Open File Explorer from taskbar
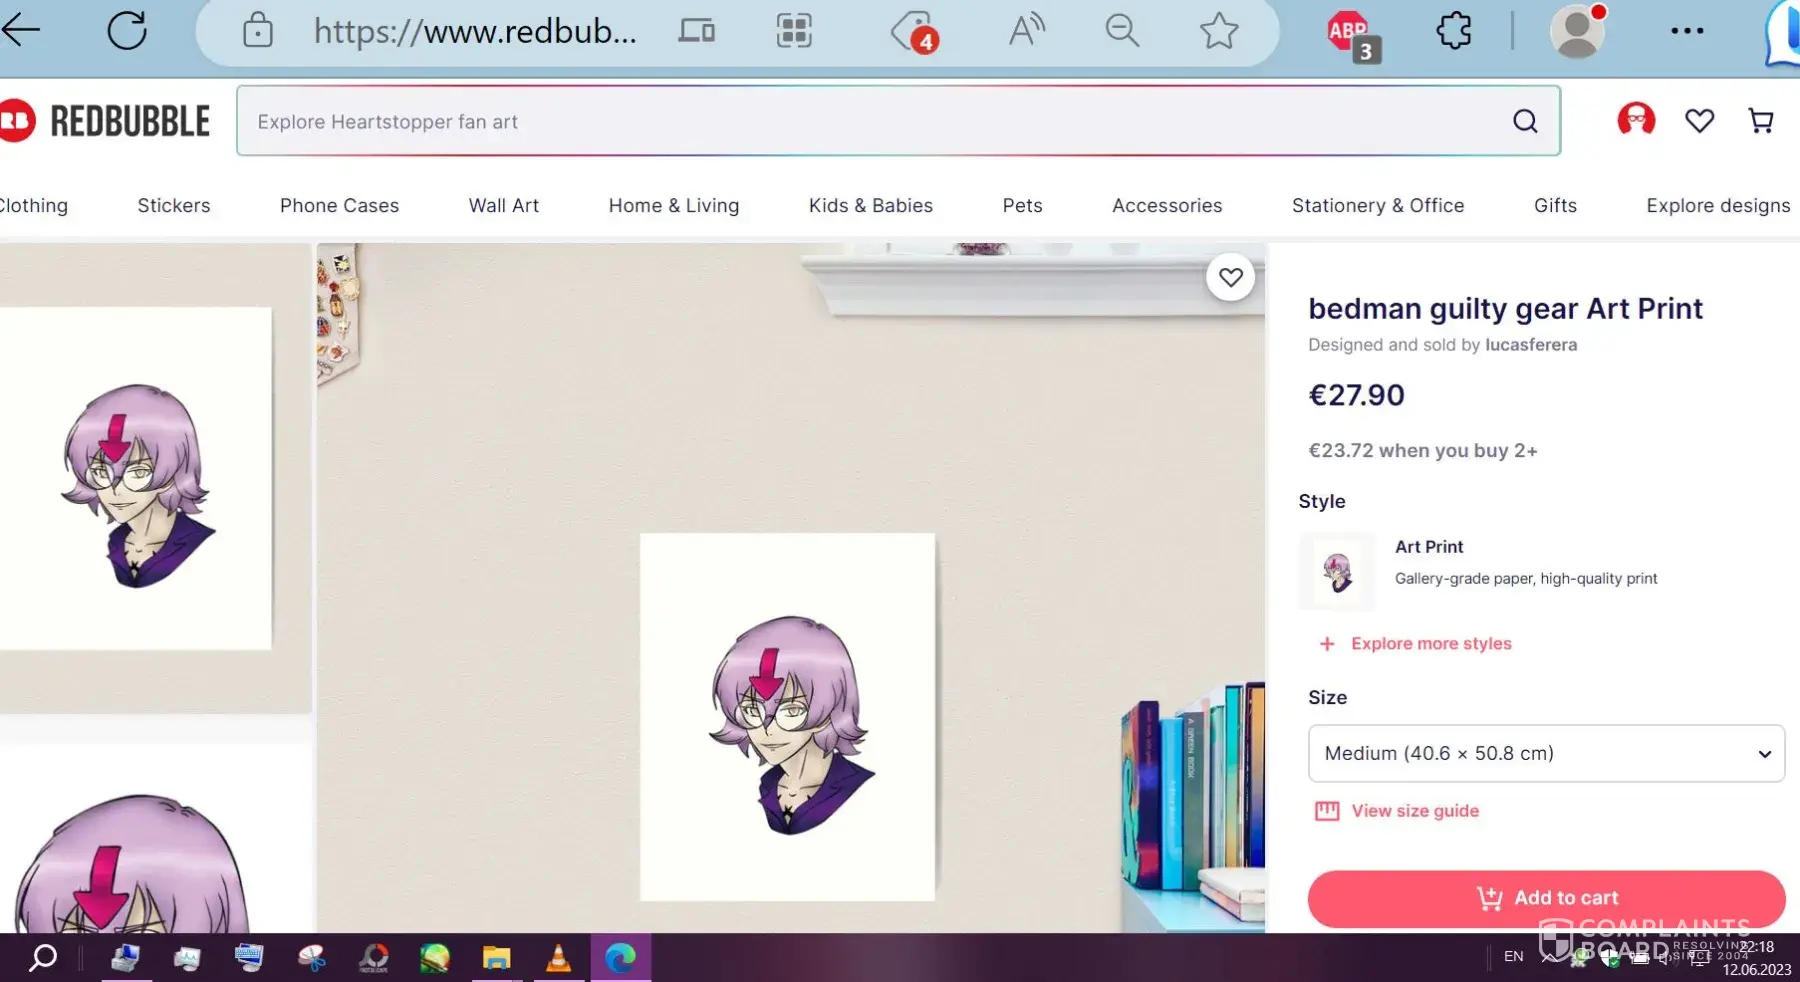 pyautogui.click(x=496, y=958)
